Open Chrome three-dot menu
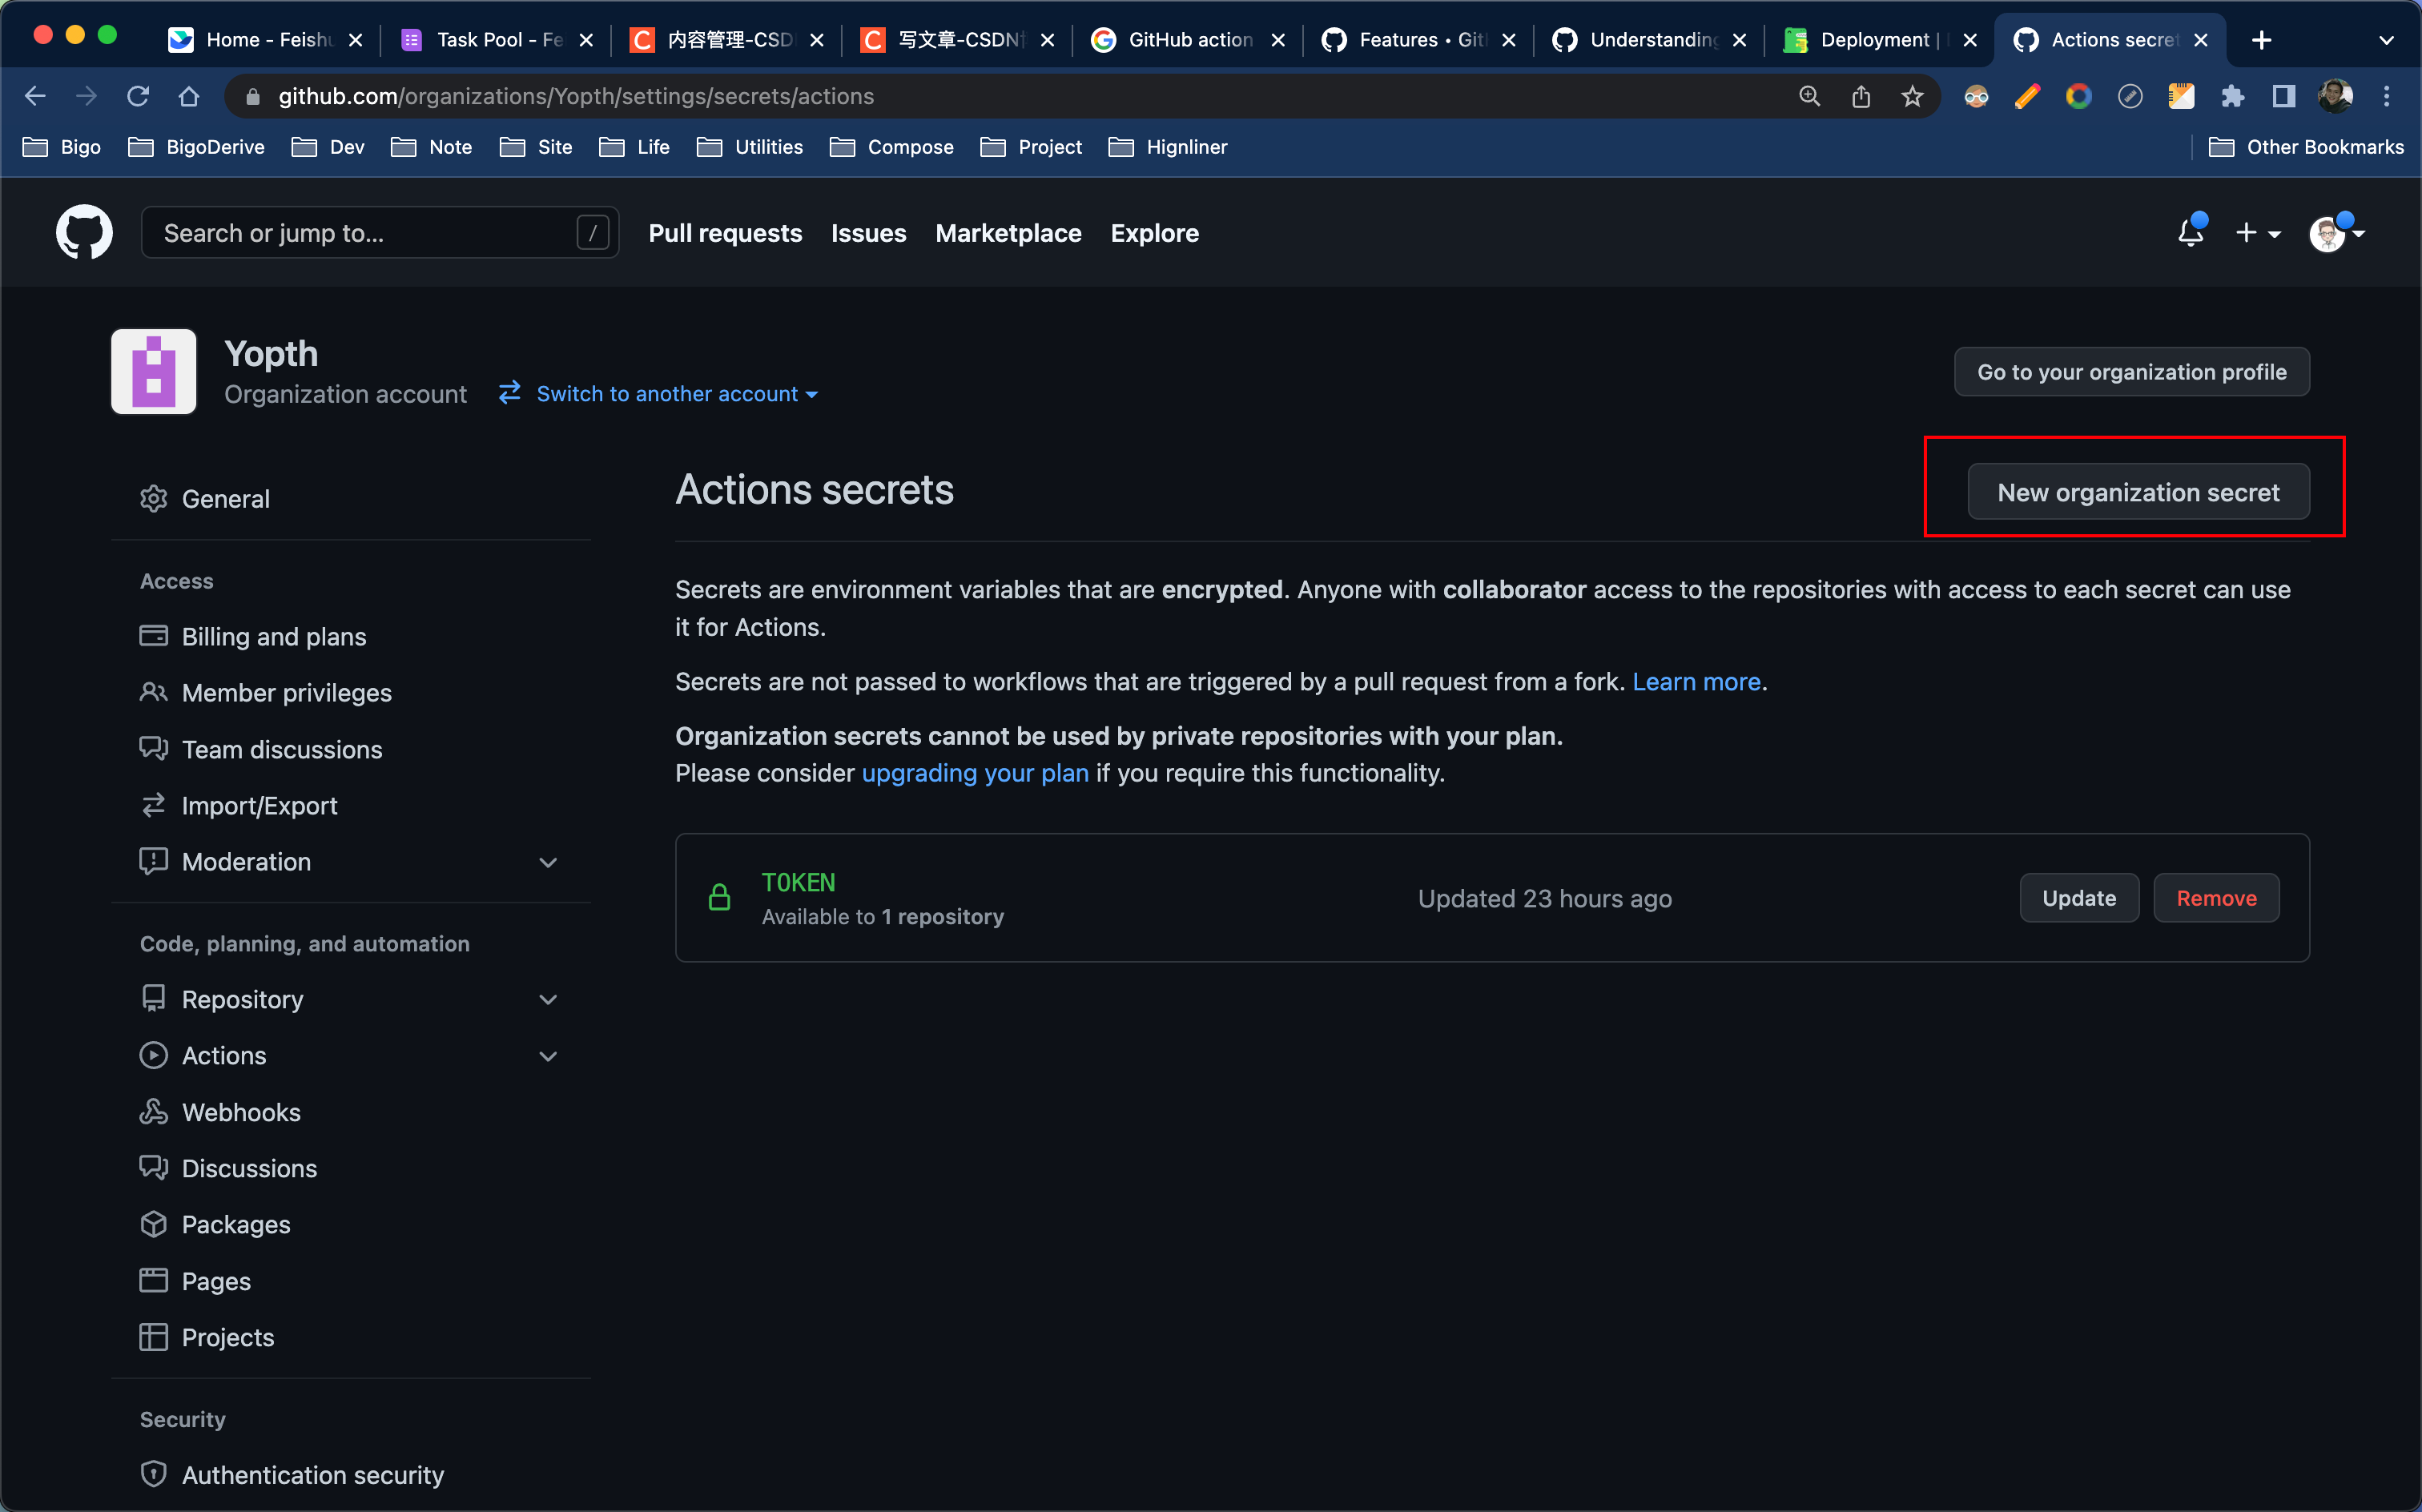 tap(2386, 96)
